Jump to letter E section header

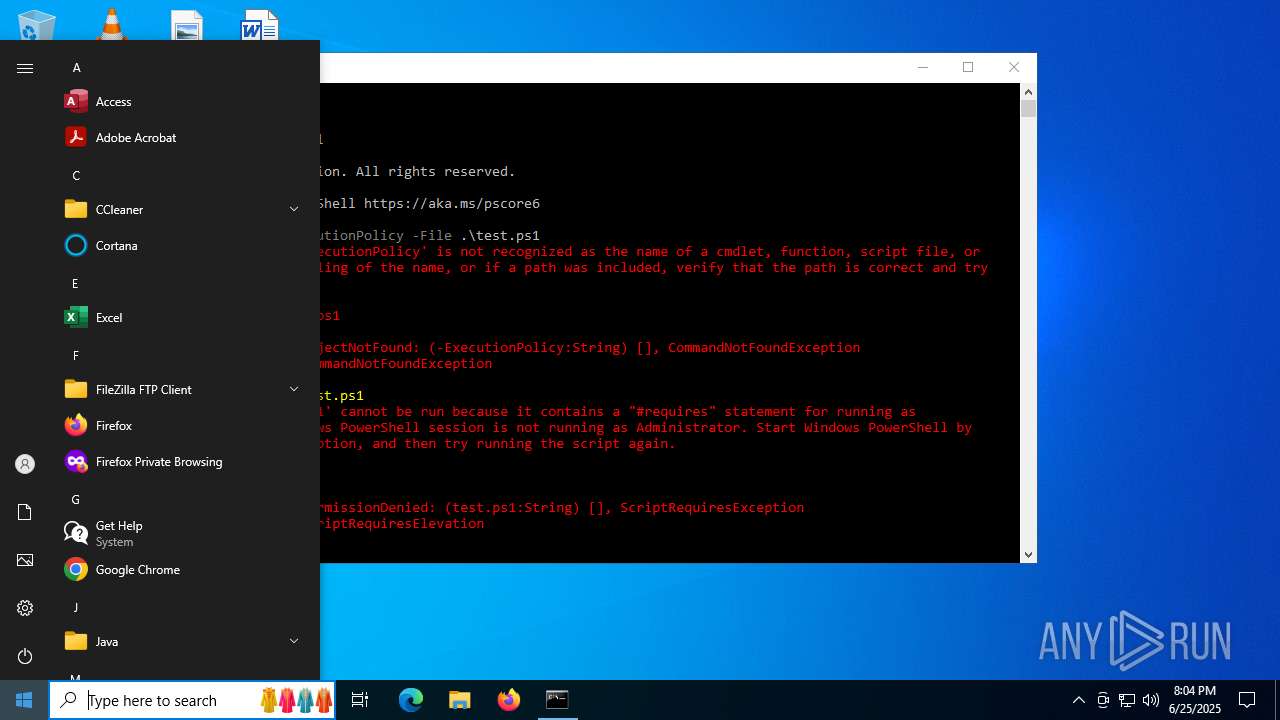[x=76, y=284]
